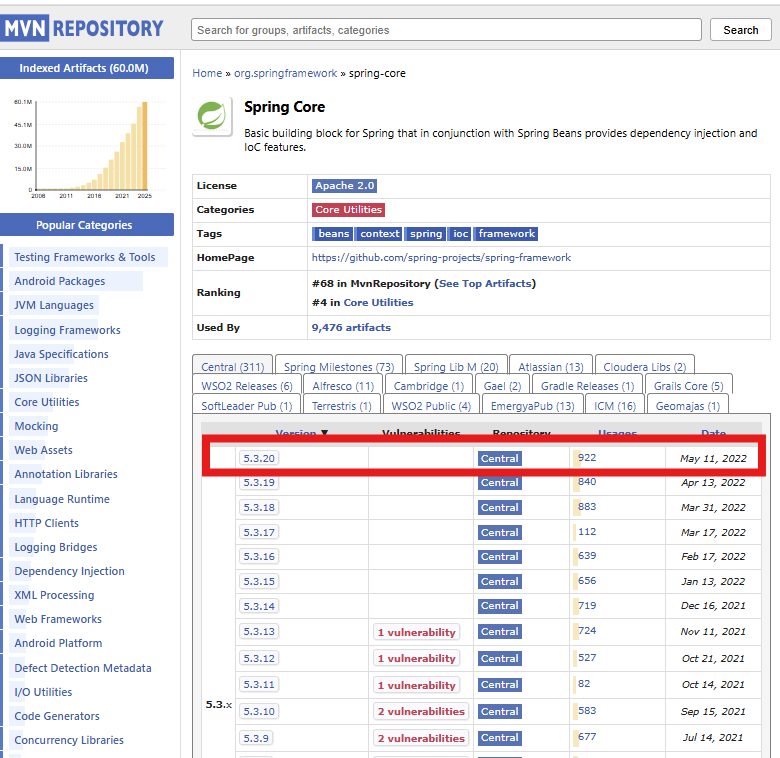The width and height of the screenshot is (780, 758).
Task: Open Dependency Injection category
Action: point(69,571)
